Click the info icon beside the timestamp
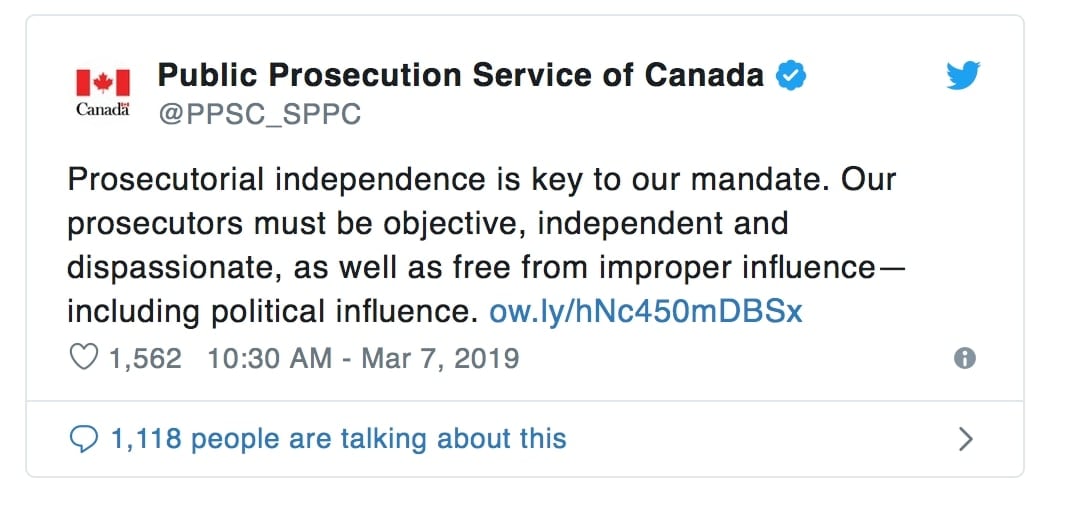Viewport: 1072px width, 508px height. (x=965, y=359)
